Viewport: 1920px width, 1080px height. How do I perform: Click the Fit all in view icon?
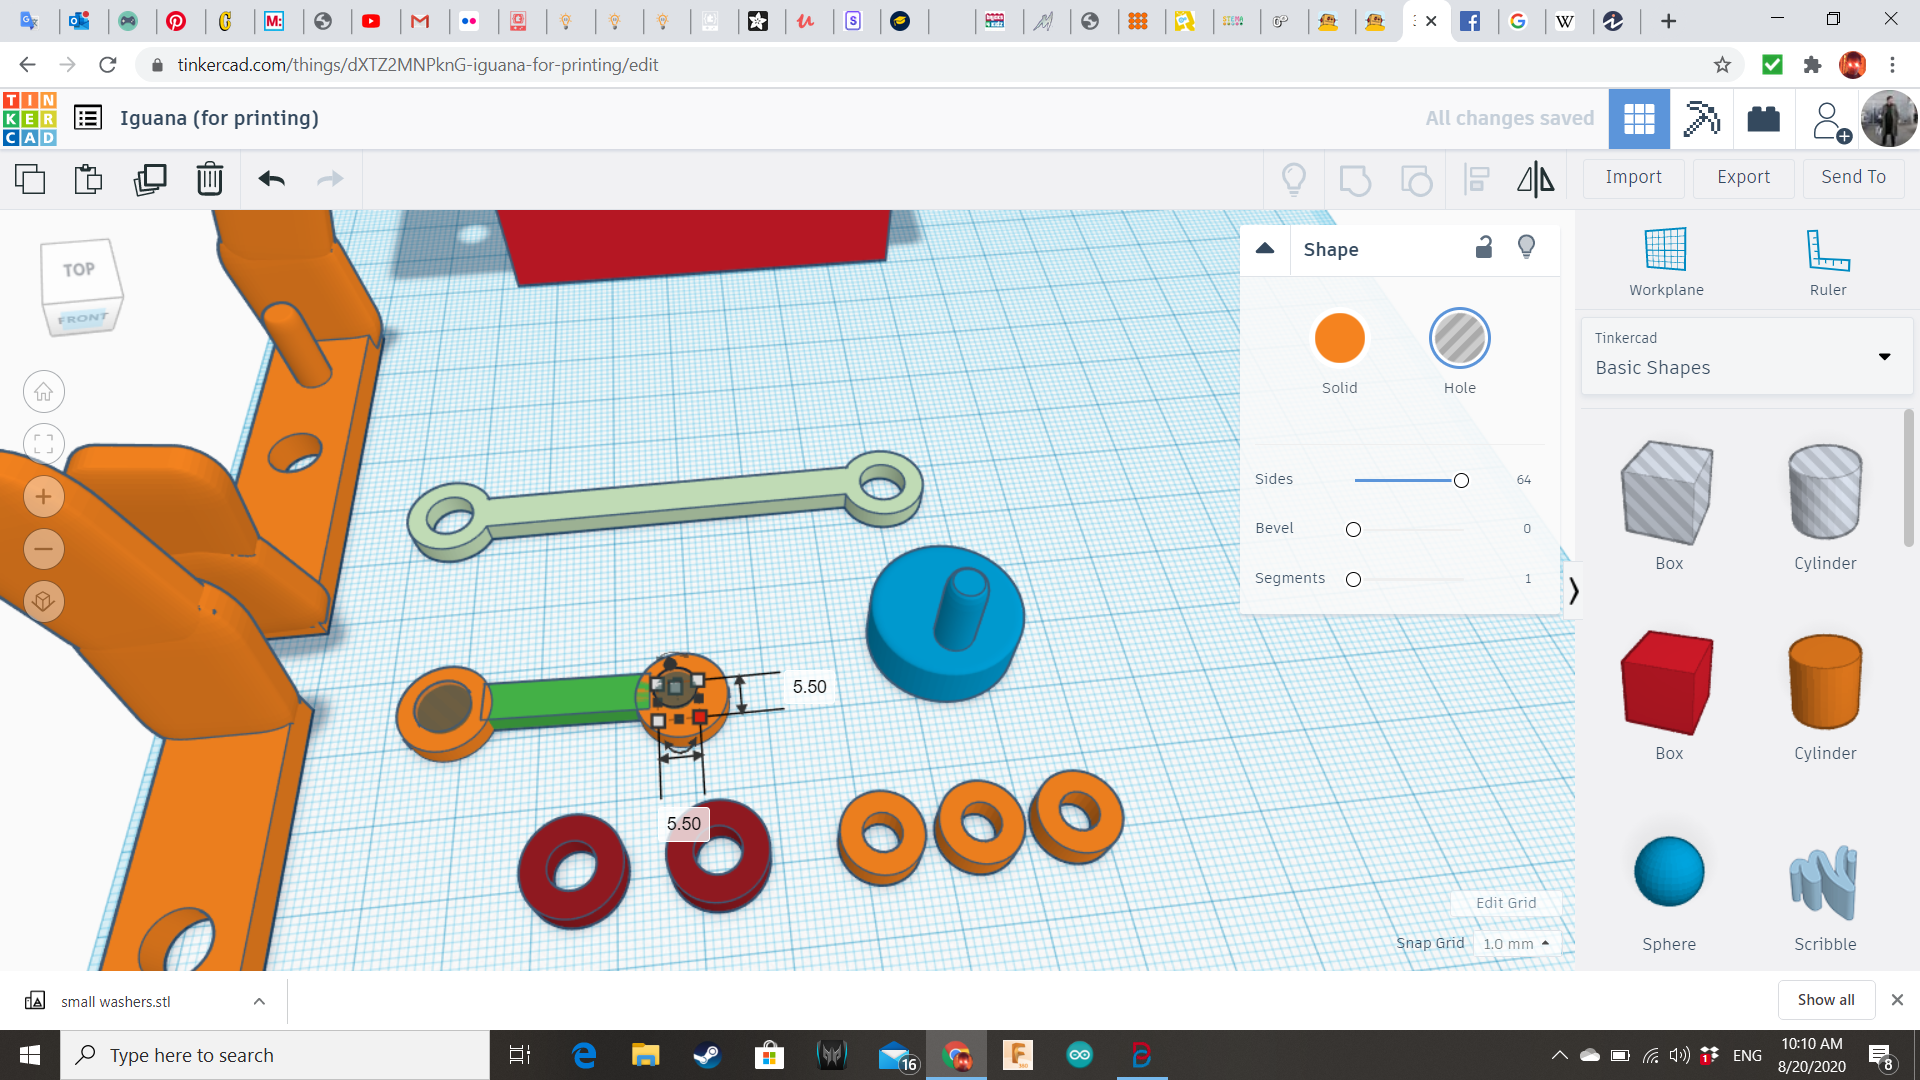(x=44, y=444)
